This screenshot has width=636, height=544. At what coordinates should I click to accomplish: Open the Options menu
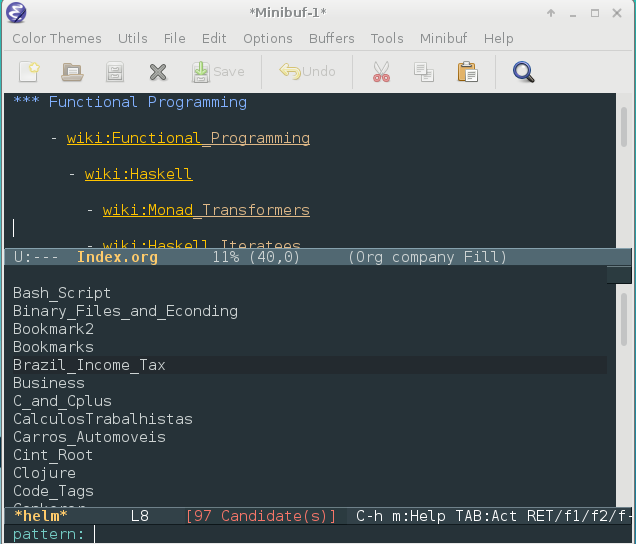click(x=268, y=39)
